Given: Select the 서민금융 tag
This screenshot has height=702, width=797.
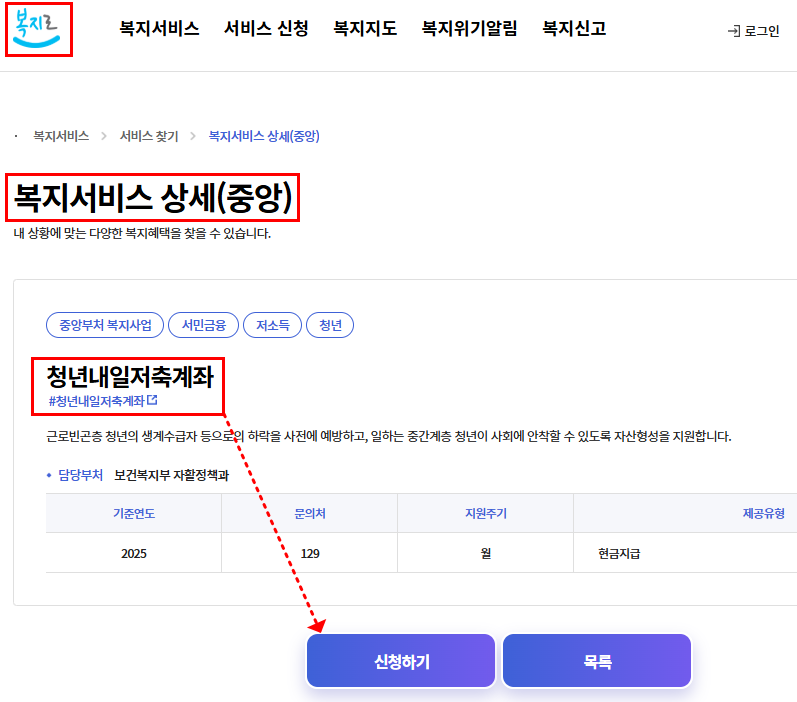Looking at the screenshot, I should 203,325.
